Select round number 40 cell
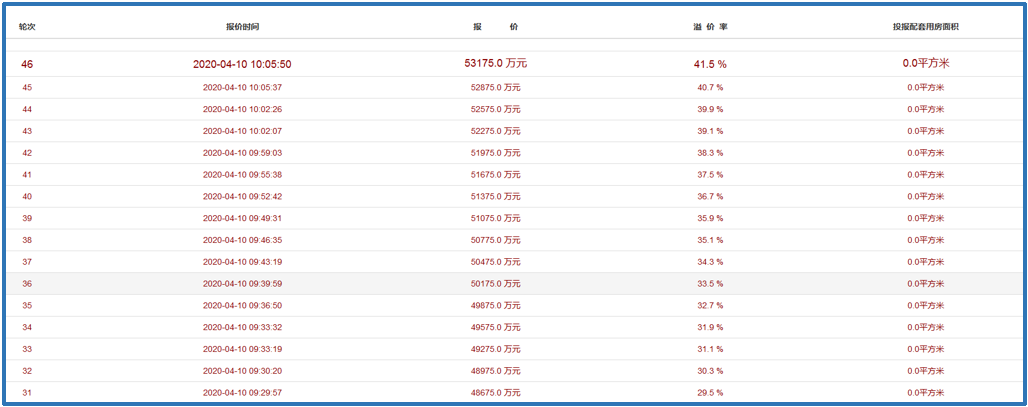Viewport: 1028px width, 407px height. pyautogui.click(x=27, y=196)
